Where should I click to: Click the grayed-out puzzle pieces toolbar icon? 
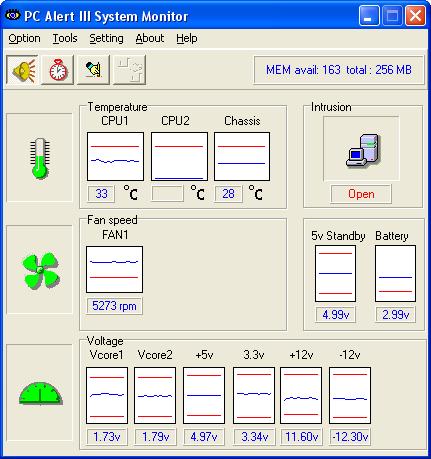[130, 70]
